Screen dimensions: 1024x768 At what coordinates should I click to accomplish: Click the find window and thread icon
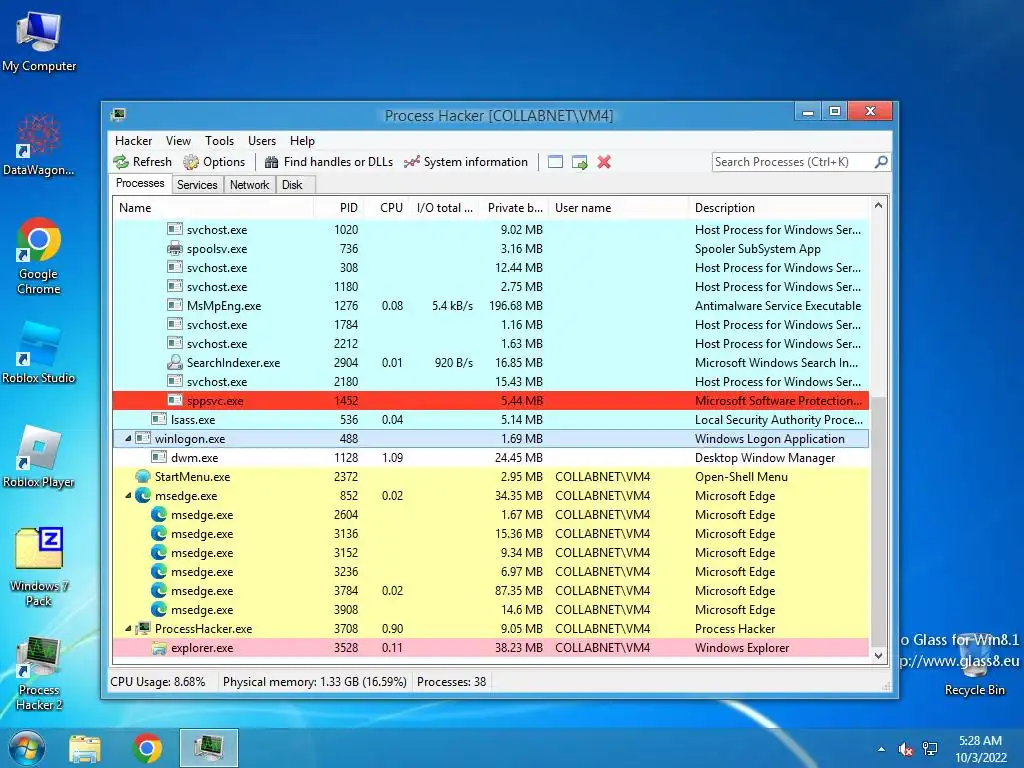point(579,162)
